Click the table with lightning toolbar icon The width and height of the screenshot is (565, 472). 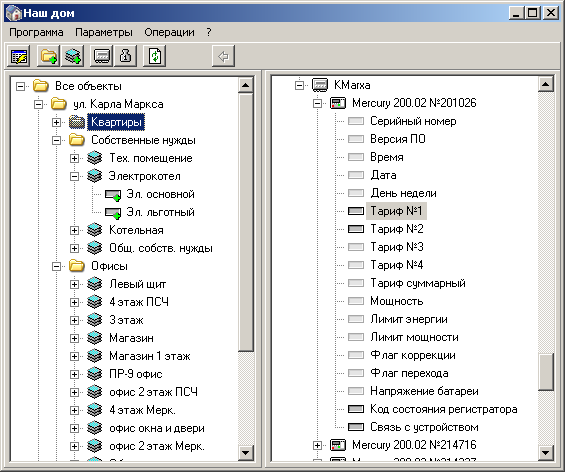(x=19, y=56)
